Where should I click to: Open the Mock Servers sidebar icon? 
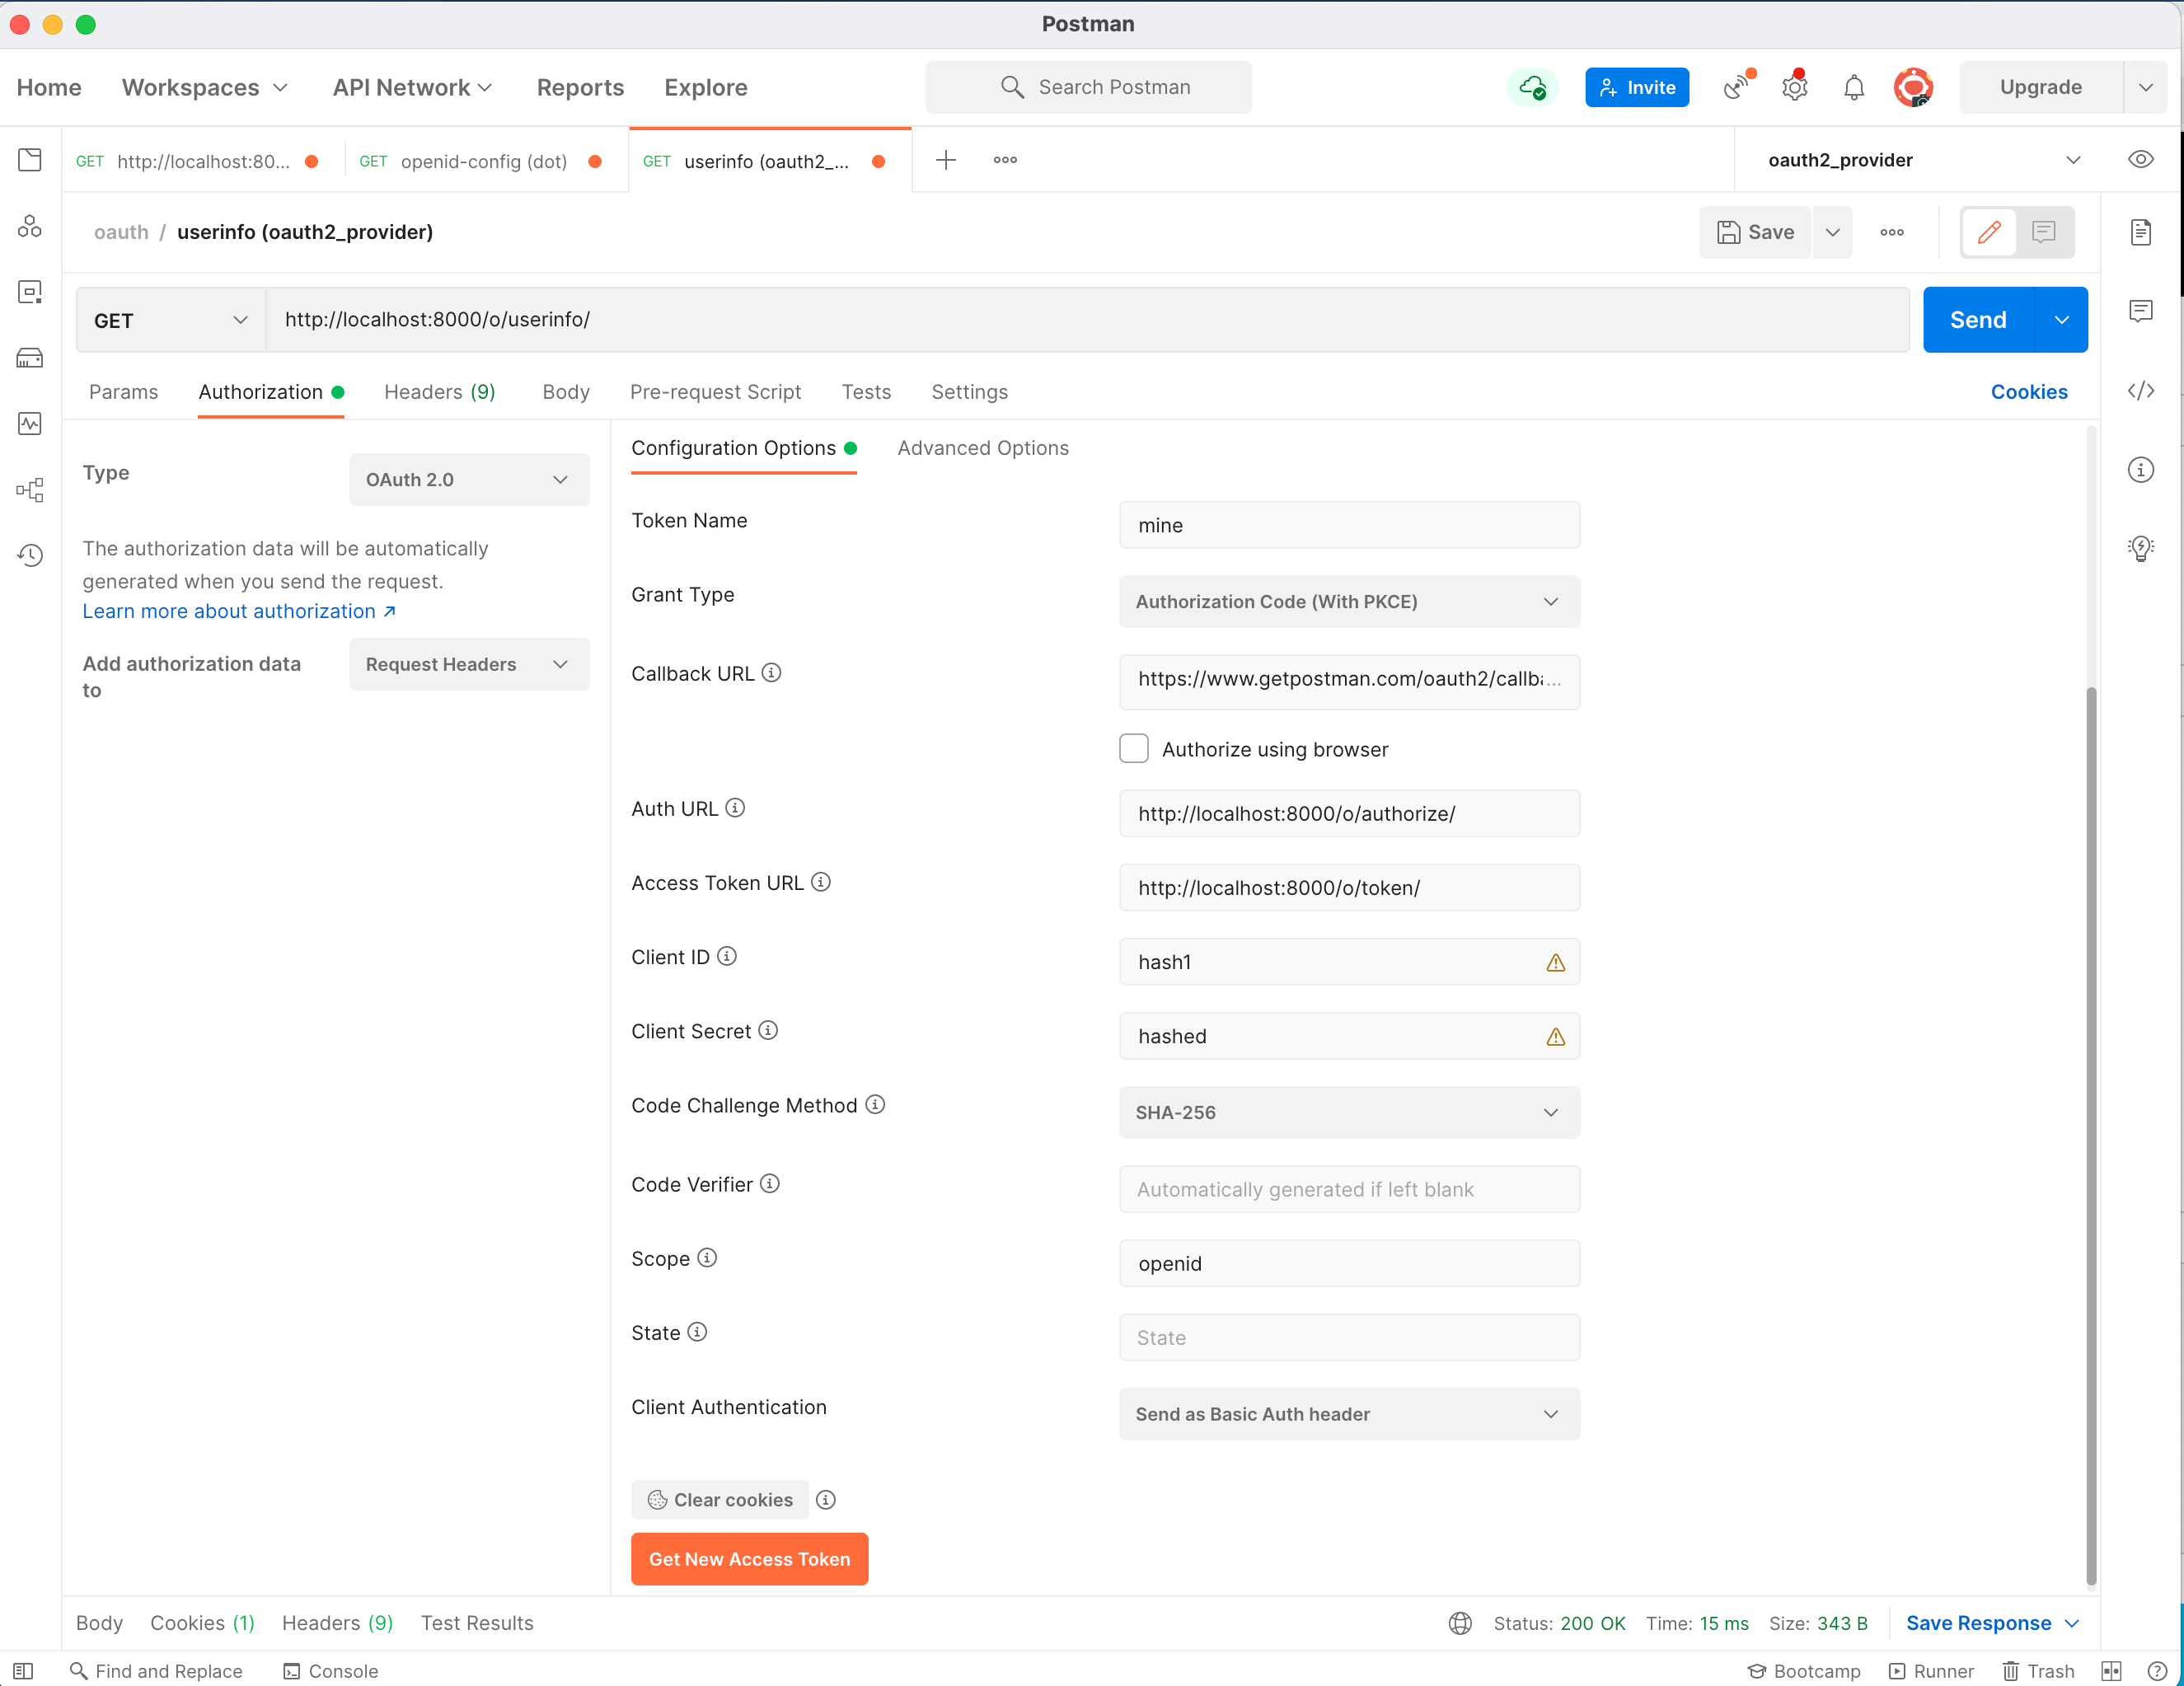pos(30,358)
